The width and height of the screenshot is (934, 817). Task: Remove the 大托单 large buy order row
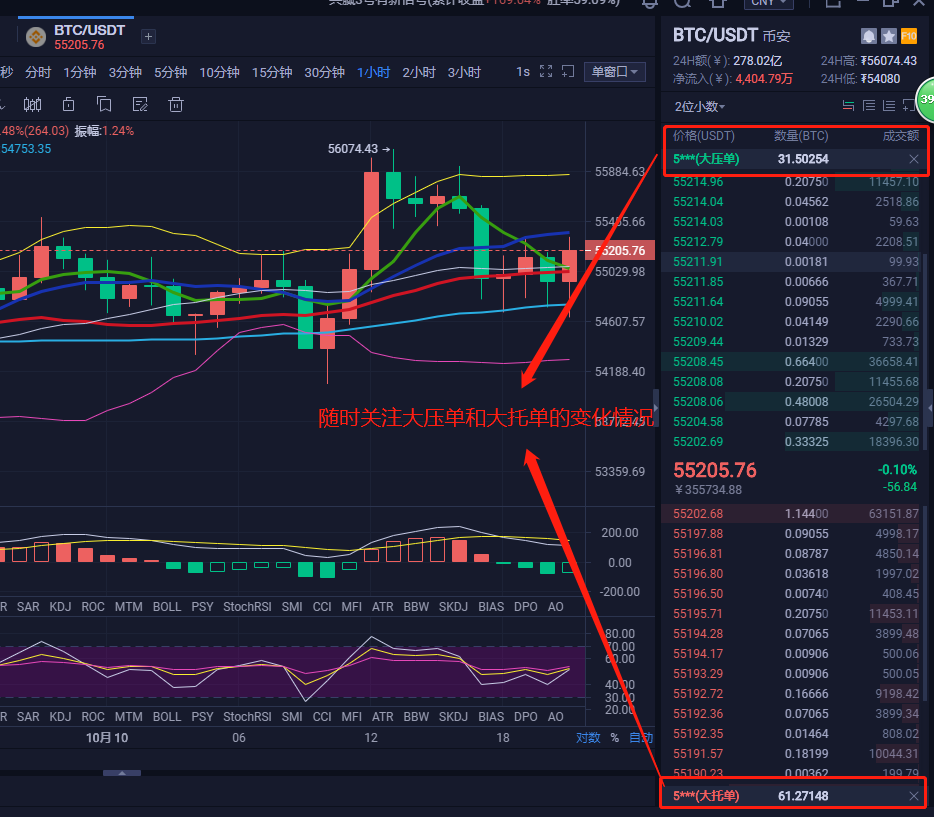click(x=914, y=796)
